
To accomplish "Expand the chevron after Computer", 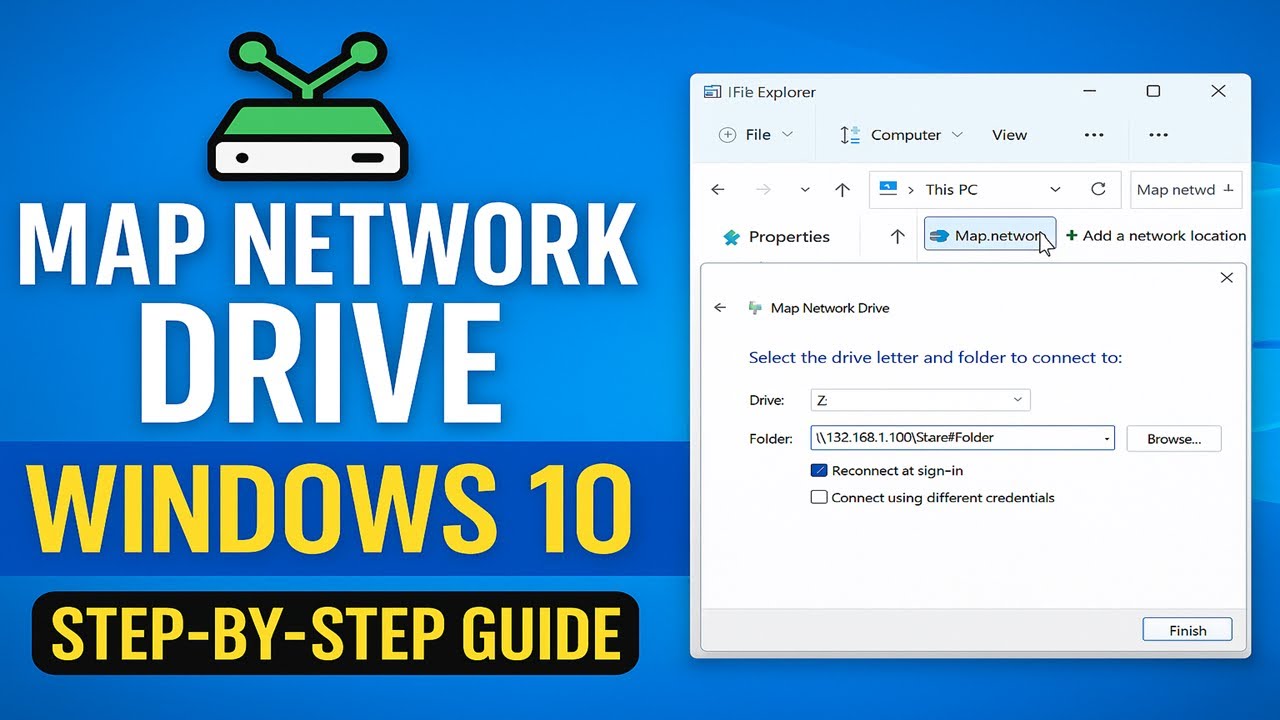I will point(957,135).
